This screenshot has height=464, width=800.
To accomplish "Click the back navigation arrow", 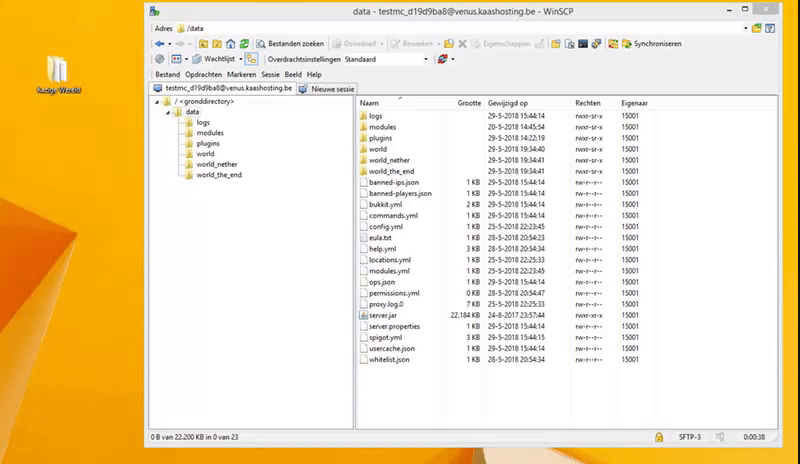I will click(160, 44).
